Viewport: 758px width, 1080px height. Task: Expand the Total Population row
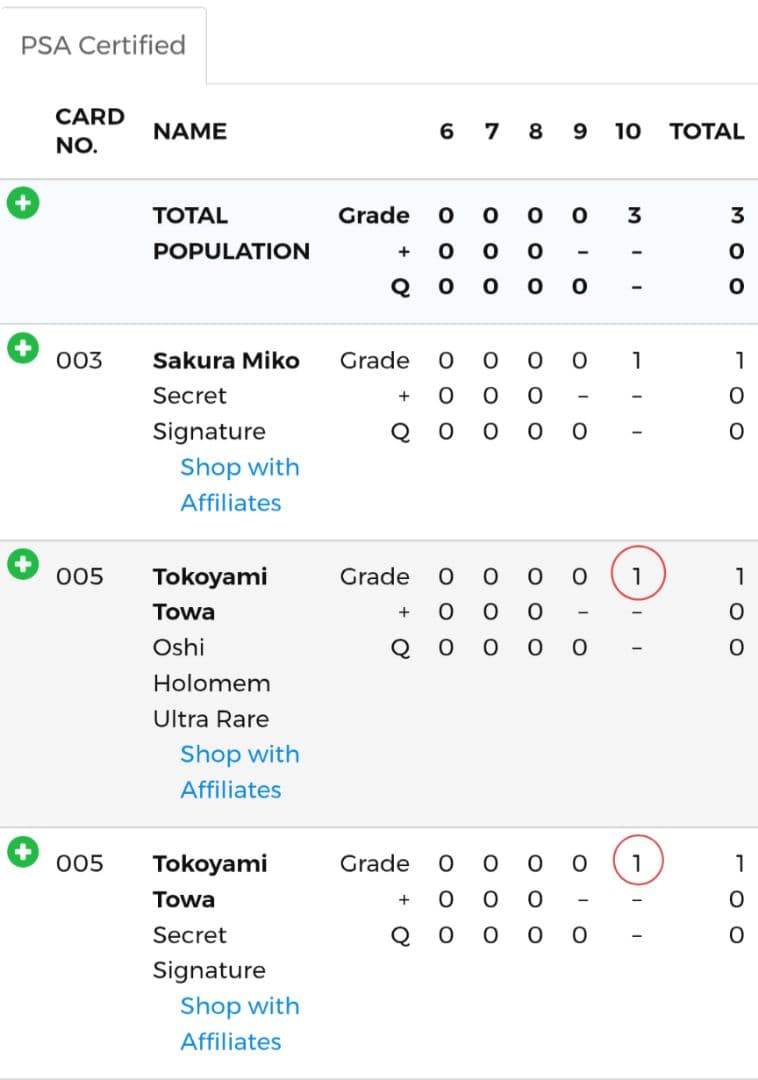[x=22, y=204]
